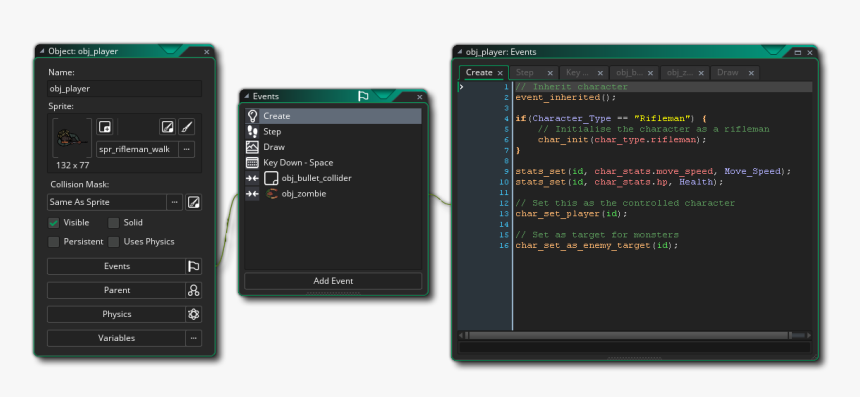This screenshot has width=860, height=397.
Task: Select the Step event in the list
Action: pyautogui.click(x=333, y=132)
